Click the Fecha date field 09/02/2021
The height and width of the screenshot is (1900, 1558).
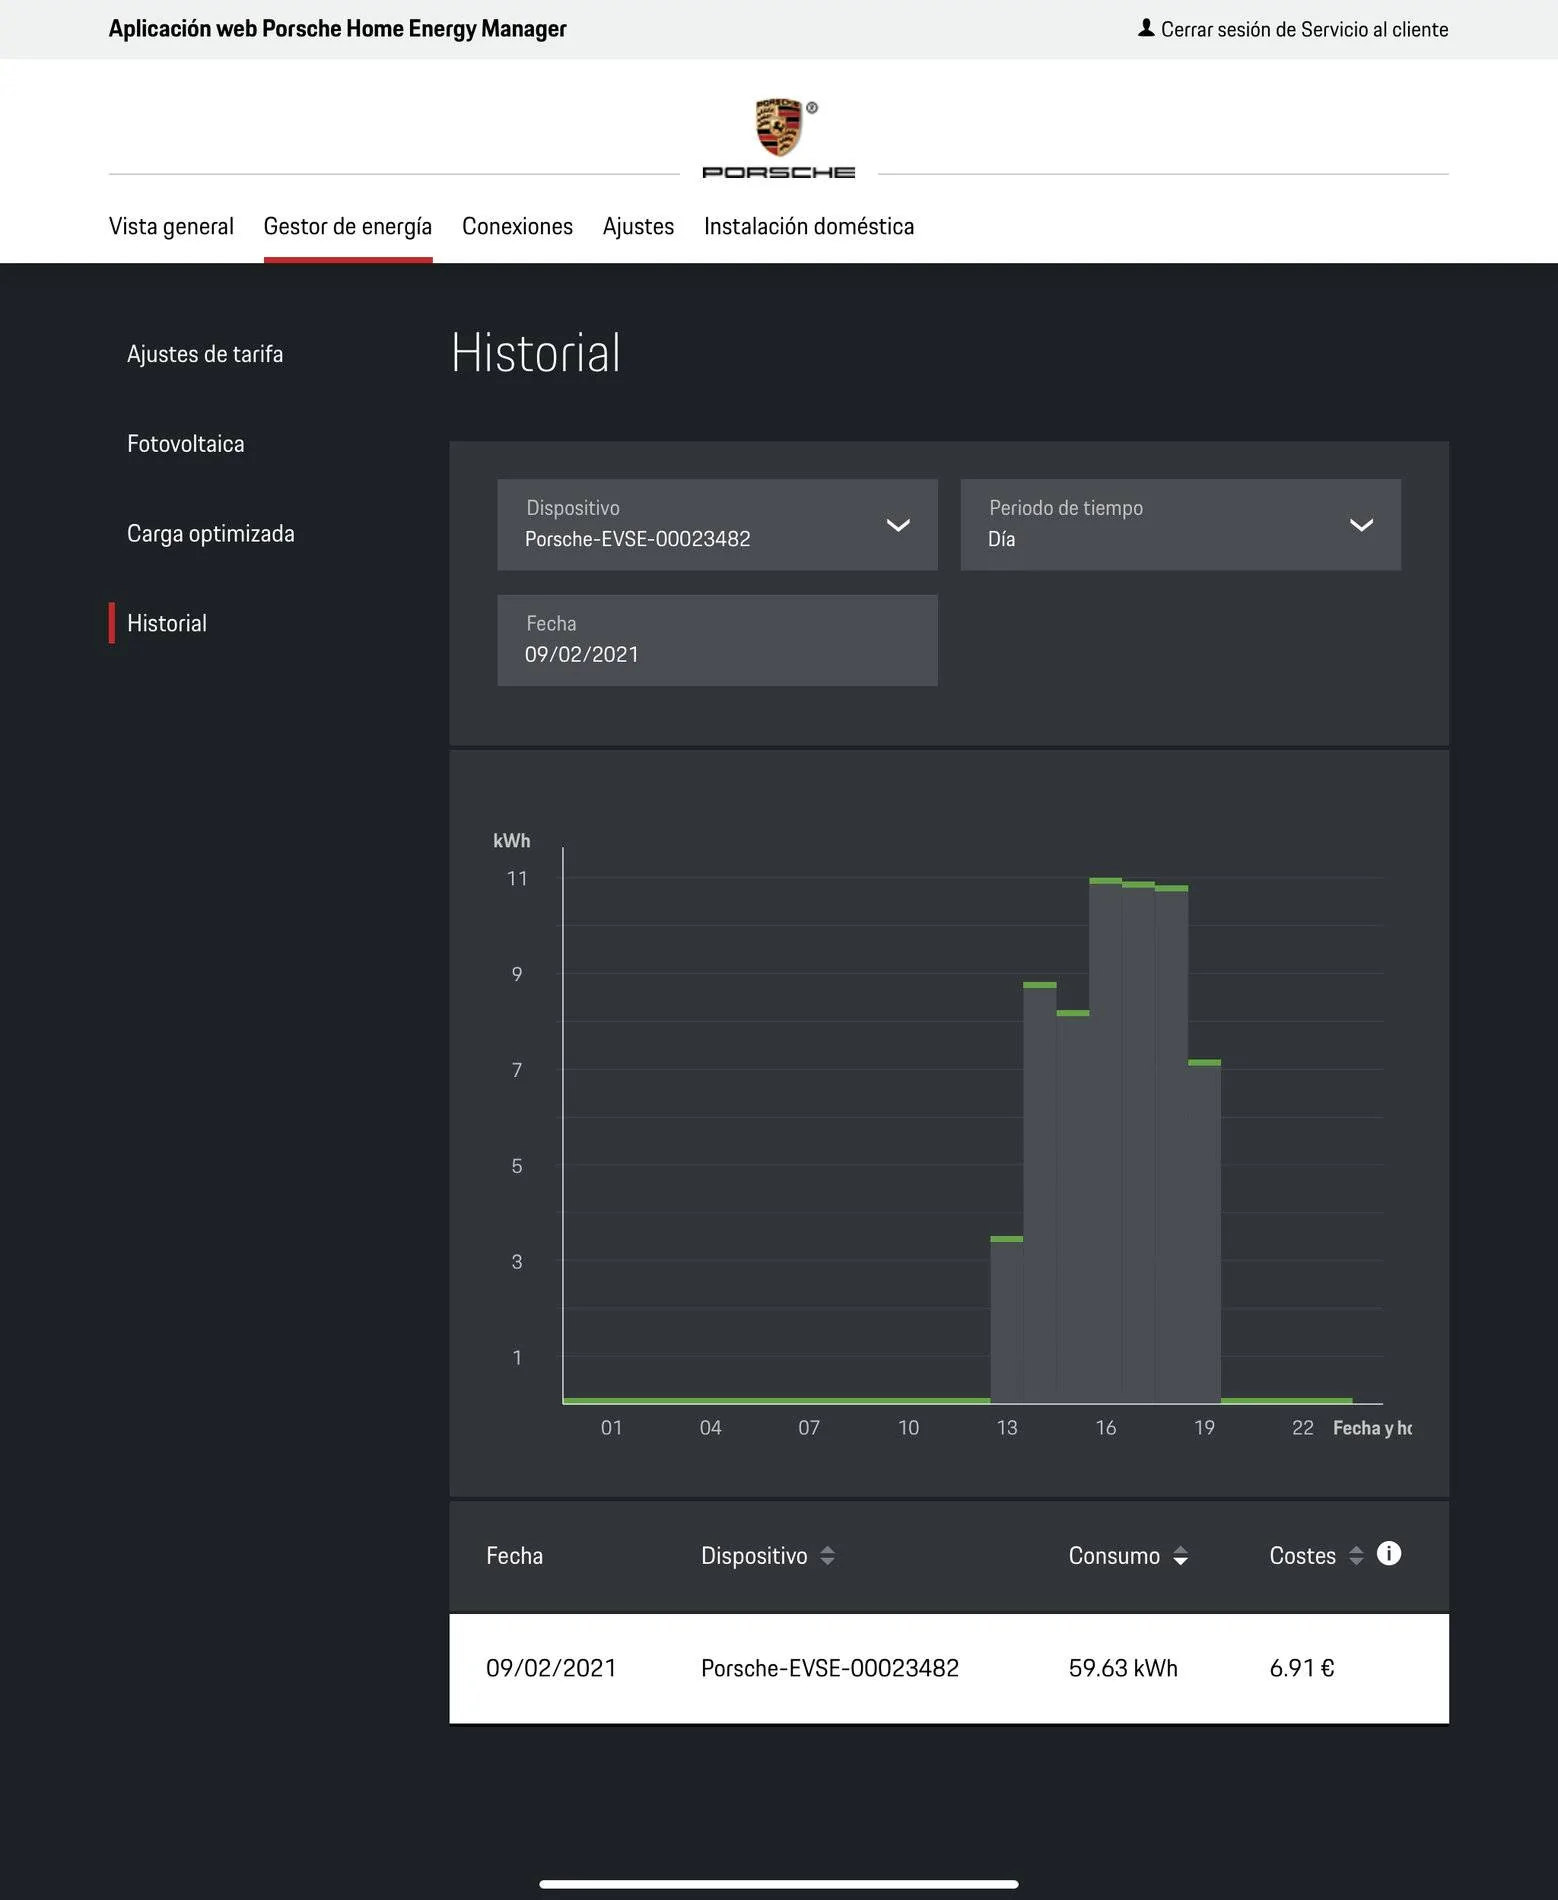click(x=717, y=640)
